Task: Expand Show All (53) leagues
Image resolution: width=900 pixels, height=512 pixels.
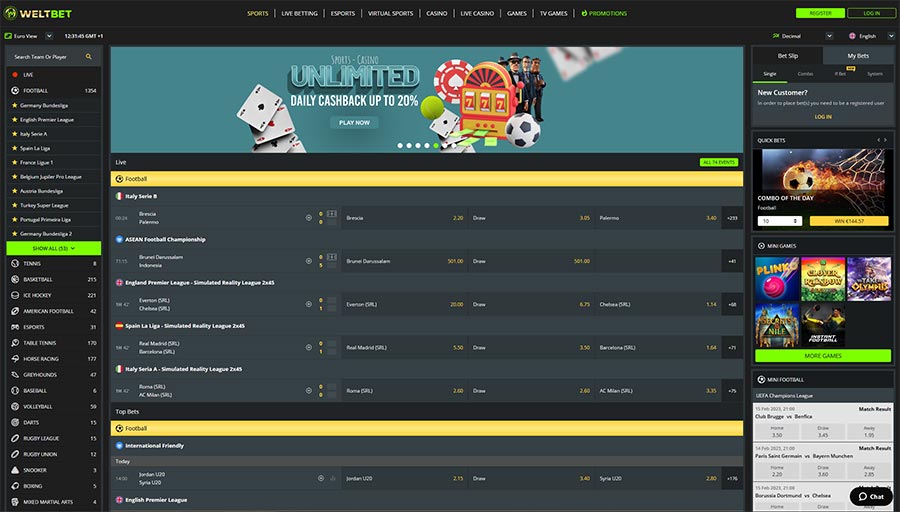Action: pyautogui.click(x=53, y=249)
